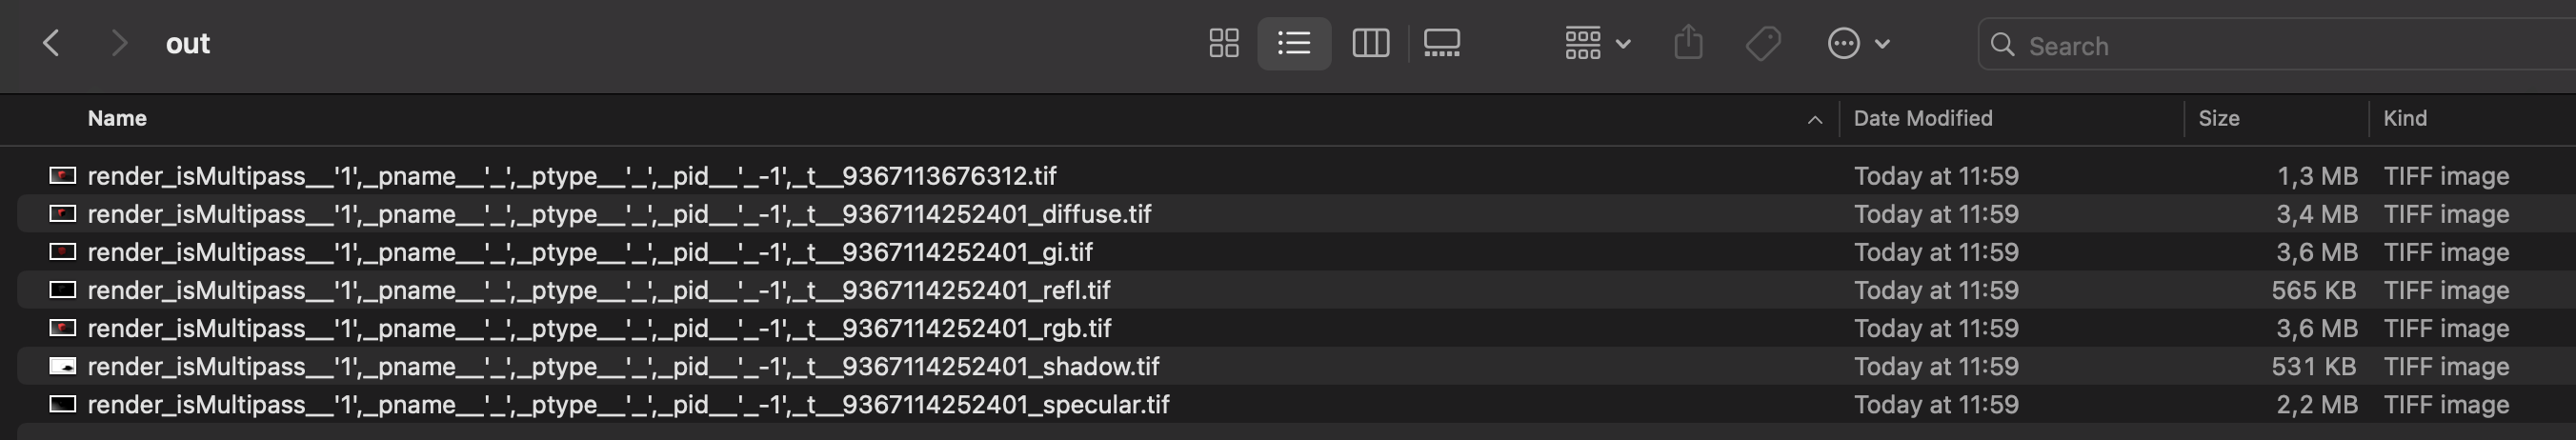Toggle sort direction chevron in Name header

[1814, 120]
